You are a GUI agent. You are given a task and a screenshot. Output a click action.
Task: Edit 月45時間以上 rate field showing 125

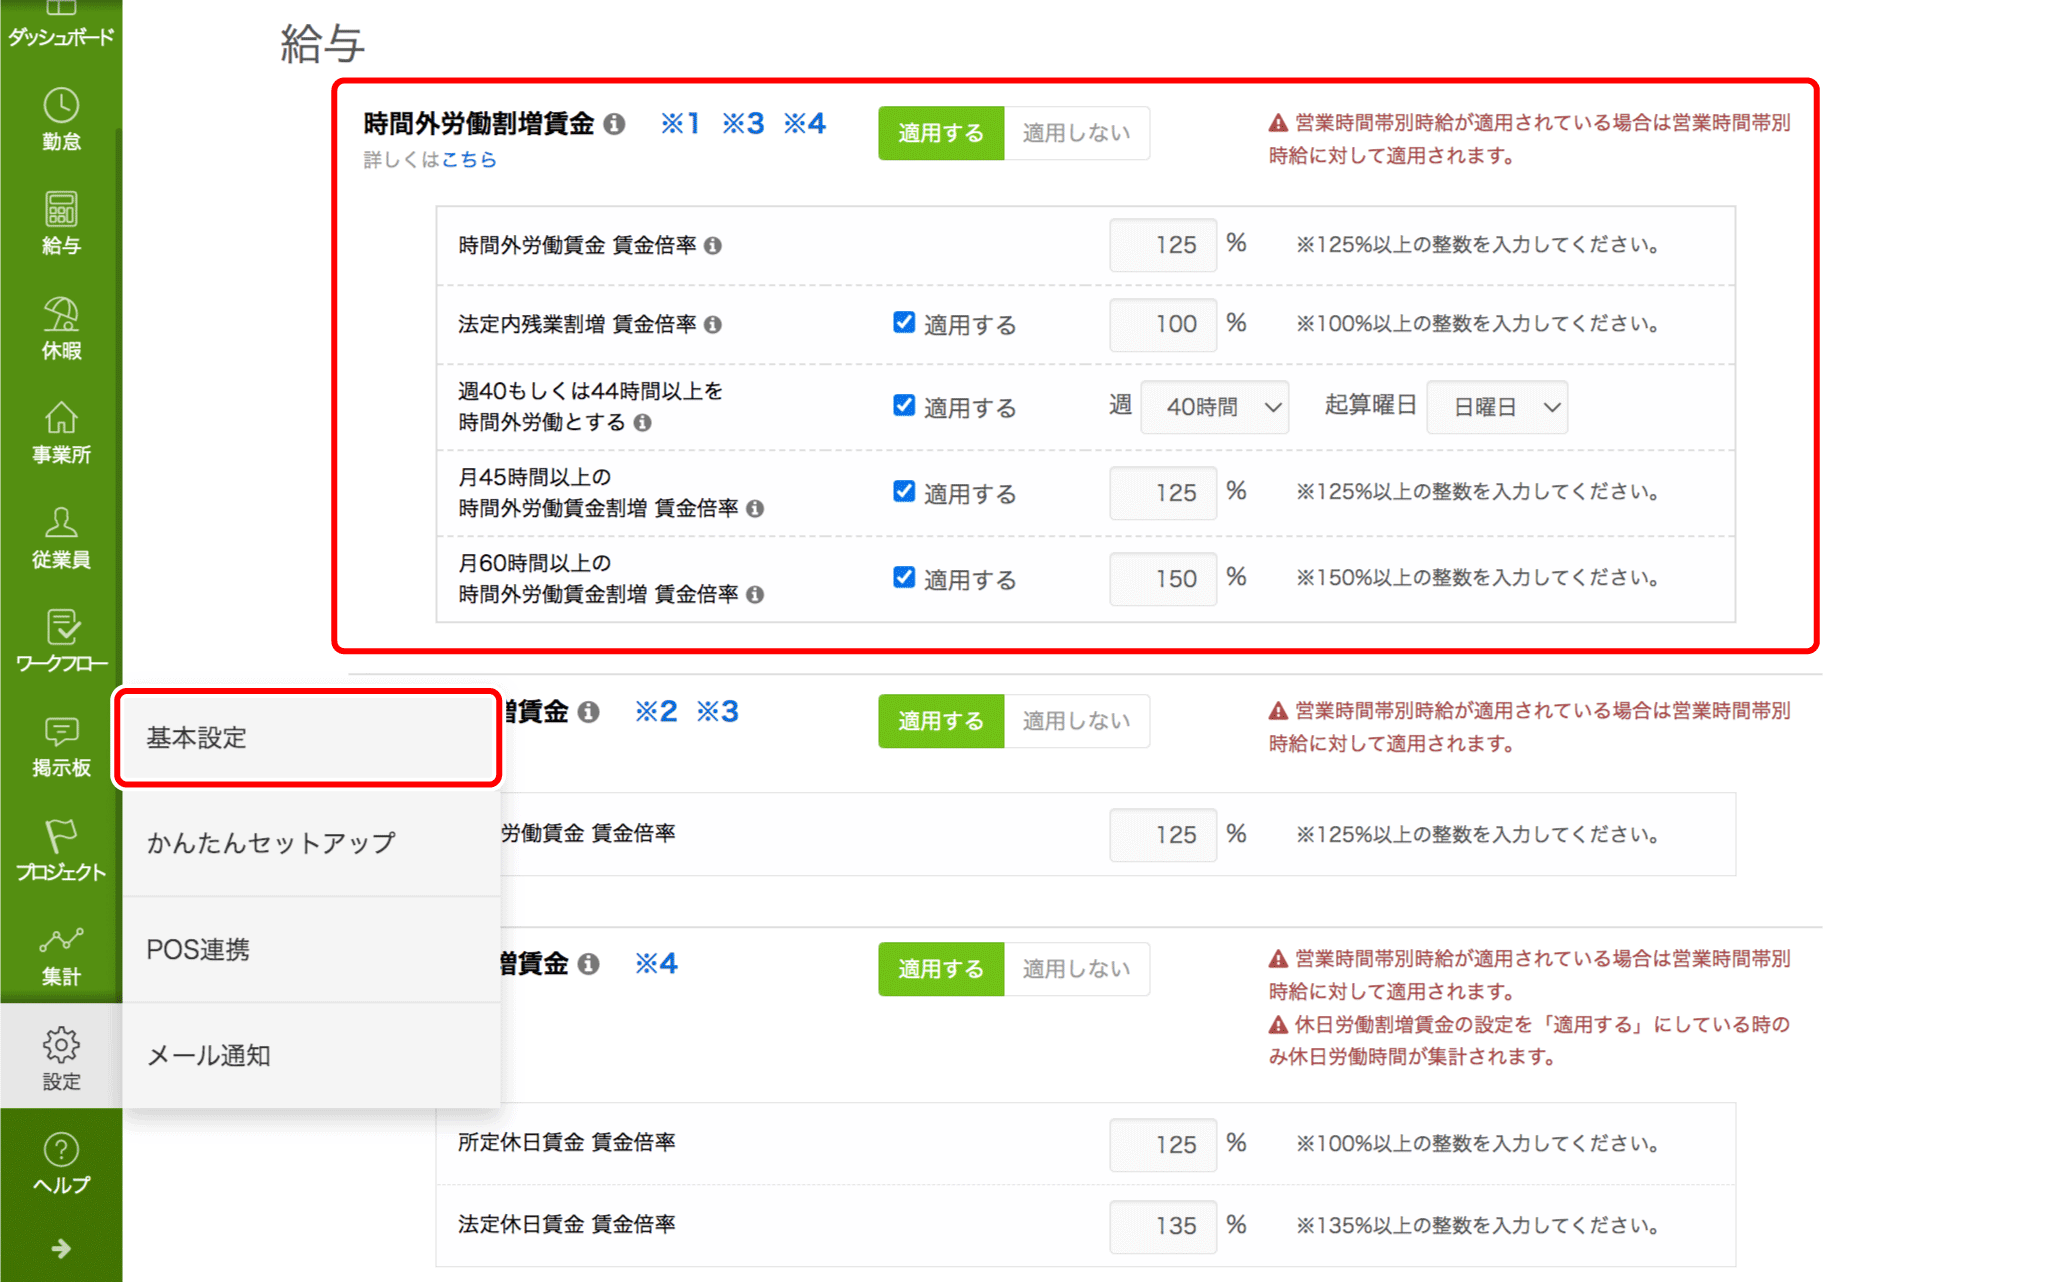(x=1163, y=493)
